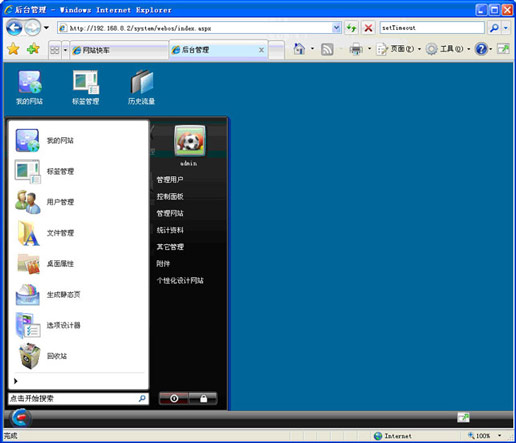The height and width of the screenshot is (443, 516).
Task: Open the 我的网站 desktop icon
Action: pyautogui.click(x=30, y=87)
